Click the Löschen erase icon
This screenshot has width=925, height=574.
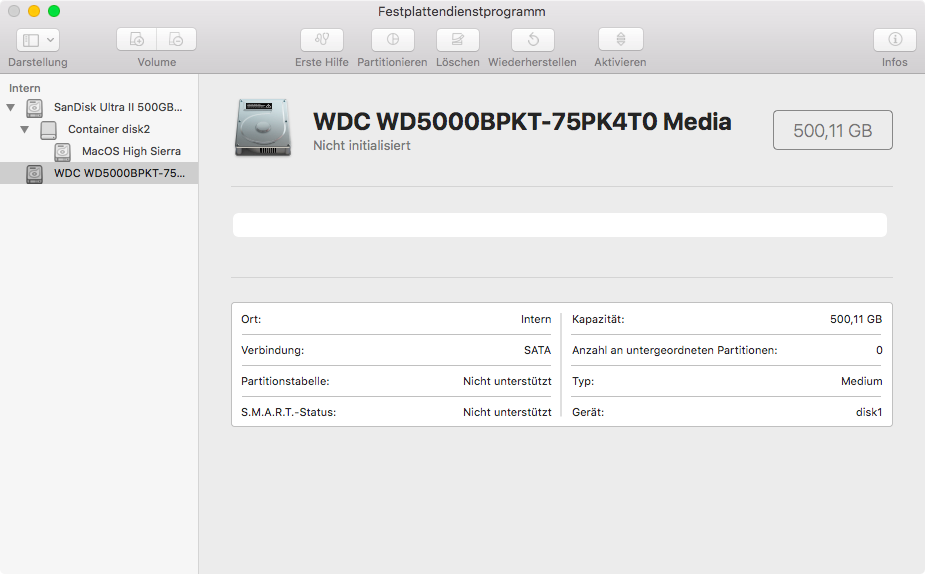(458, 40)
